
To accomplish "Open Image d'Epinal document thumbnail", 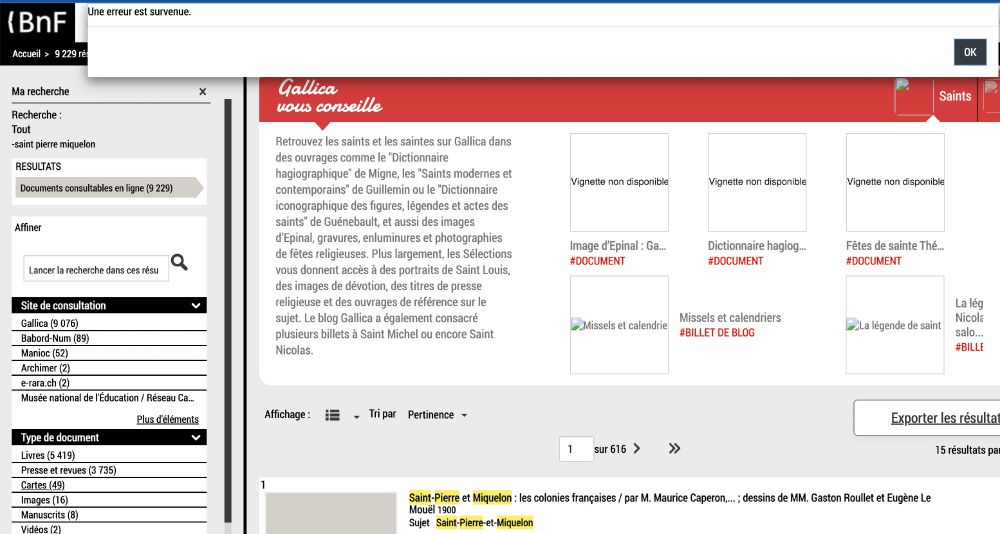I will coord(619,182).
